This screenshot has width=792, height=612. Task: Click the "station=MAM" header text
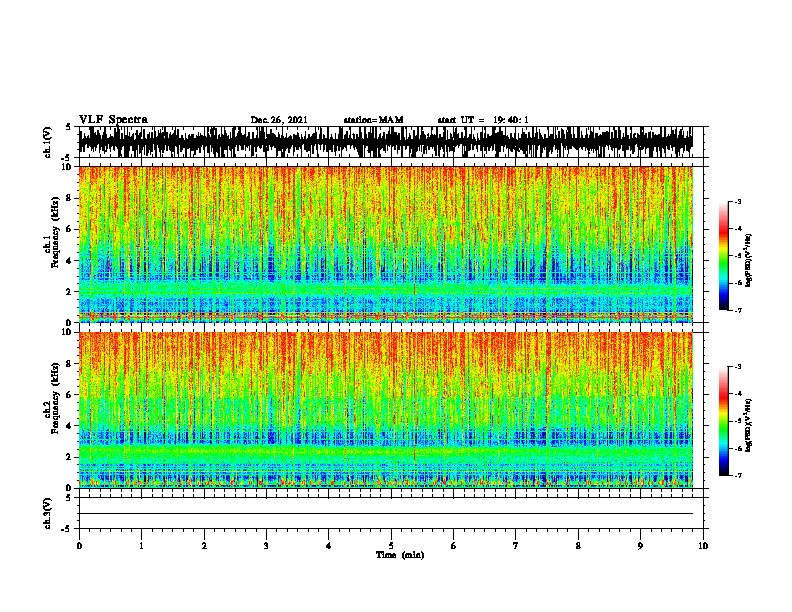pos(373,120)
